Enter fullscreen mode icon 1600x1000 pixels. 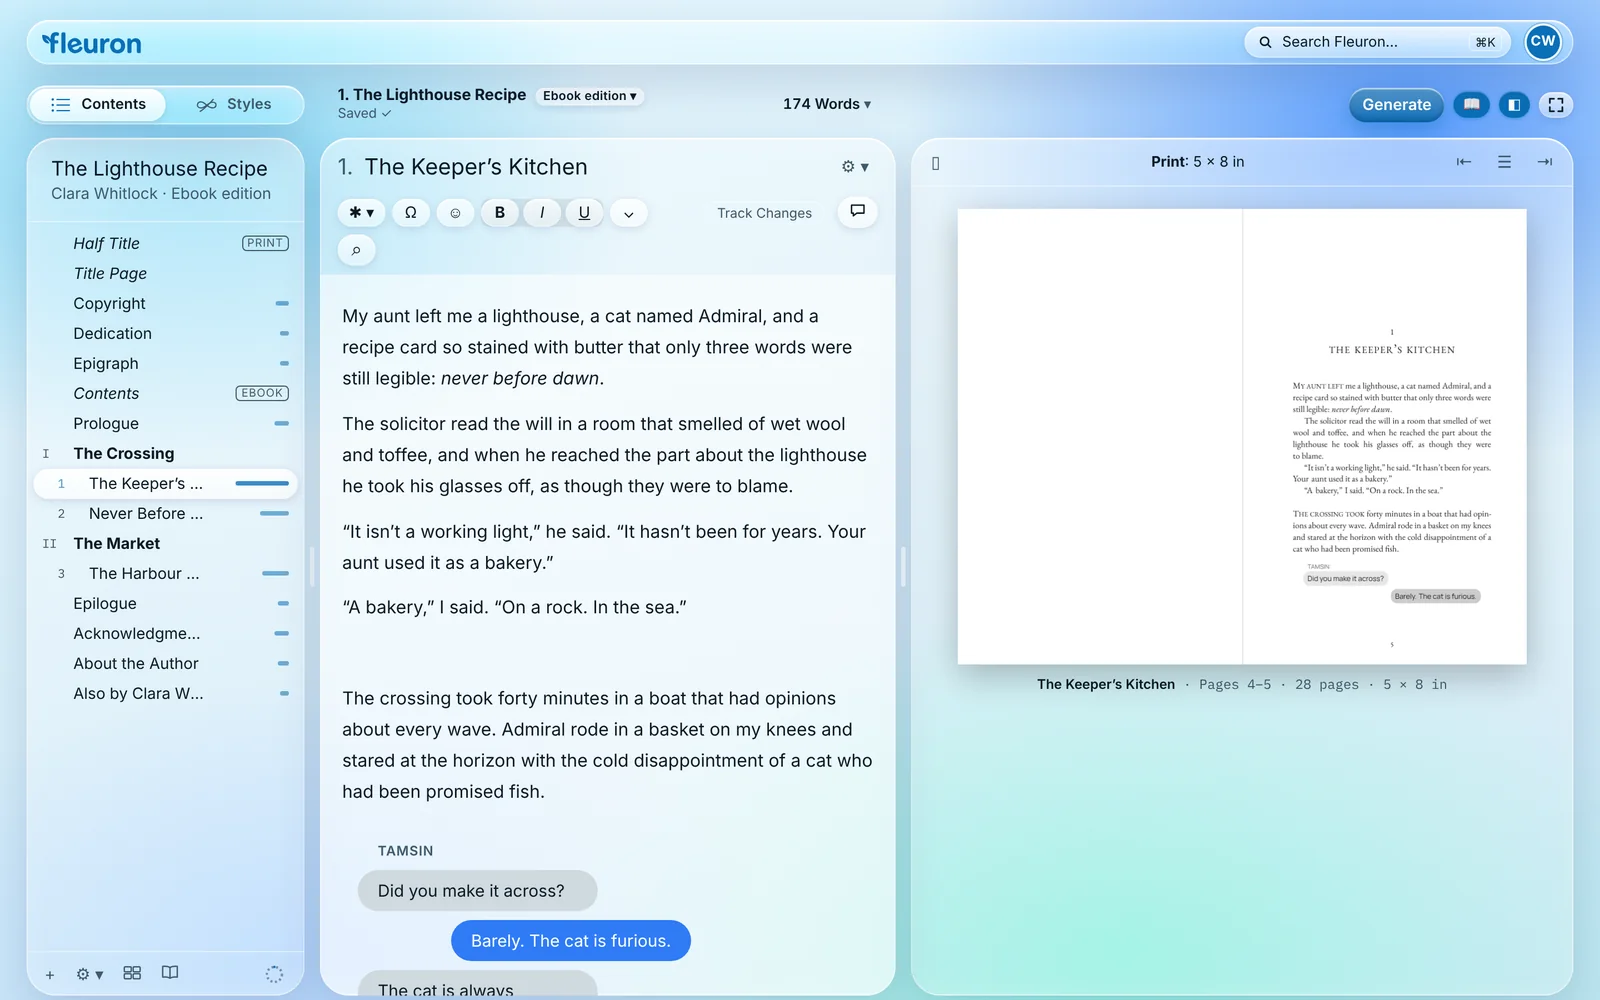1556,104
